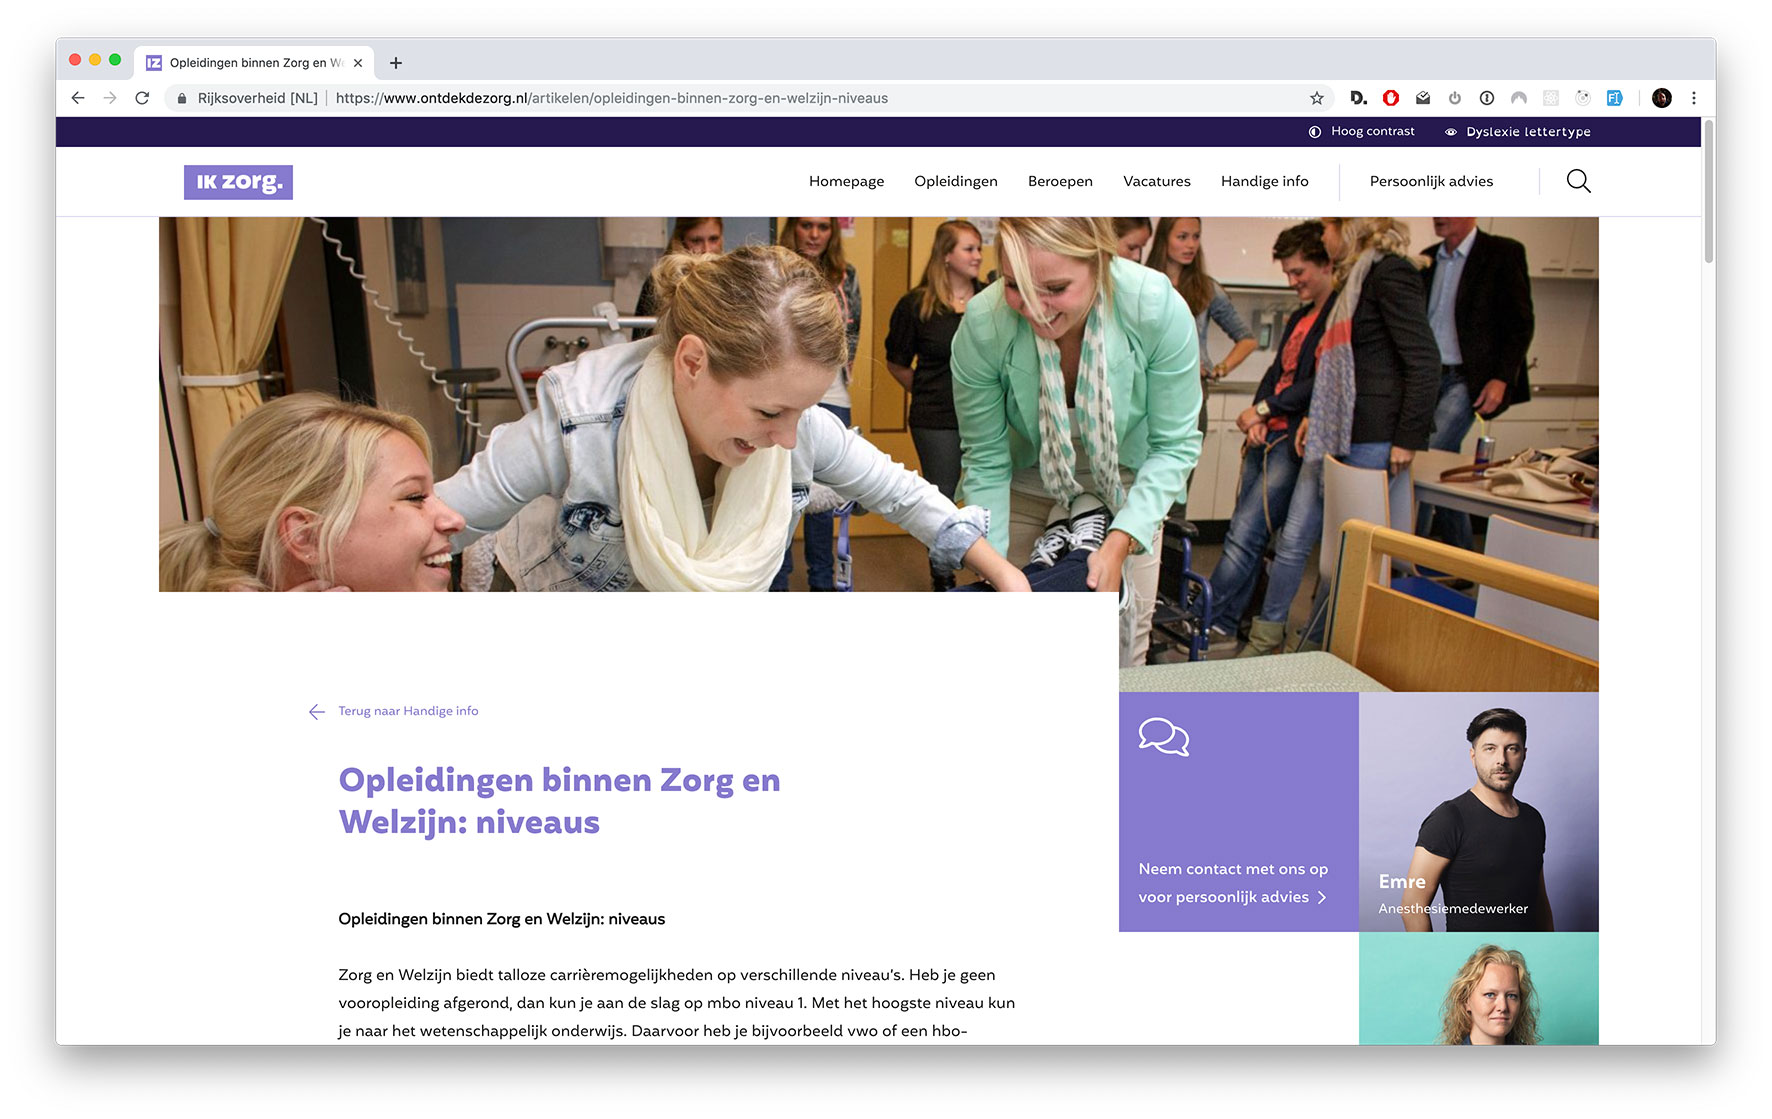The image size is (1772, 1119).
Task: Click the React DevTools extension icon
Action: coord(1551,98)
